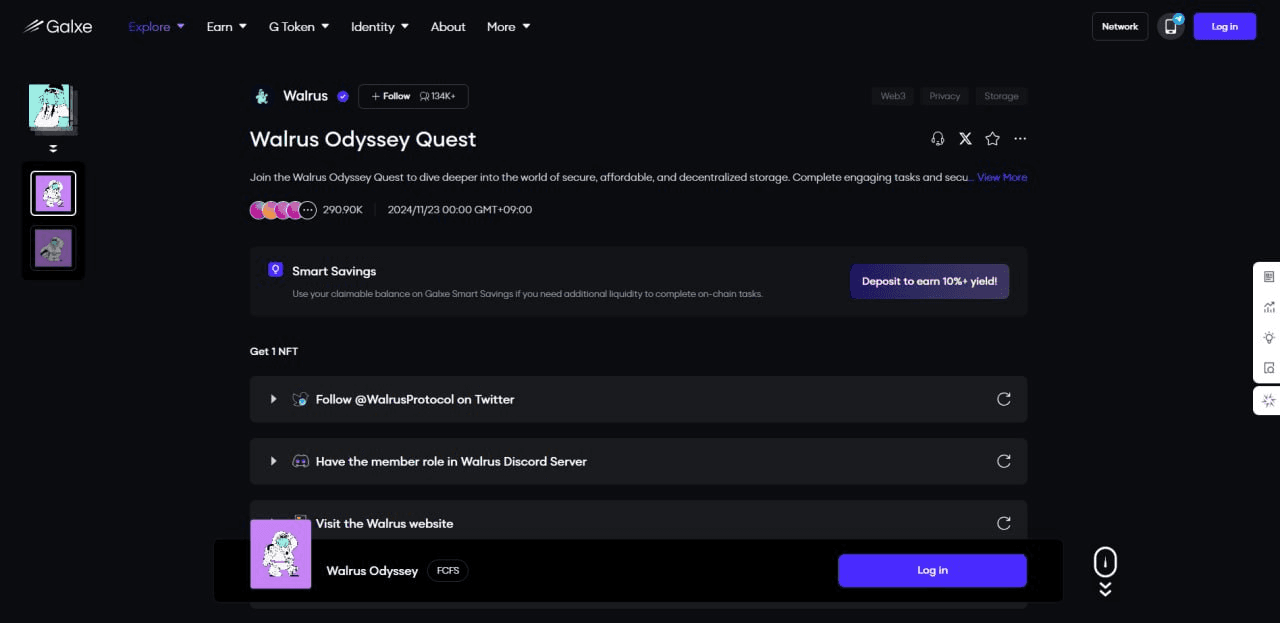Click the stacked campaign thumbnail at top-left
Image resolution: width=1280 pixels, height=623 pixels.
click(x=52, y=109)
